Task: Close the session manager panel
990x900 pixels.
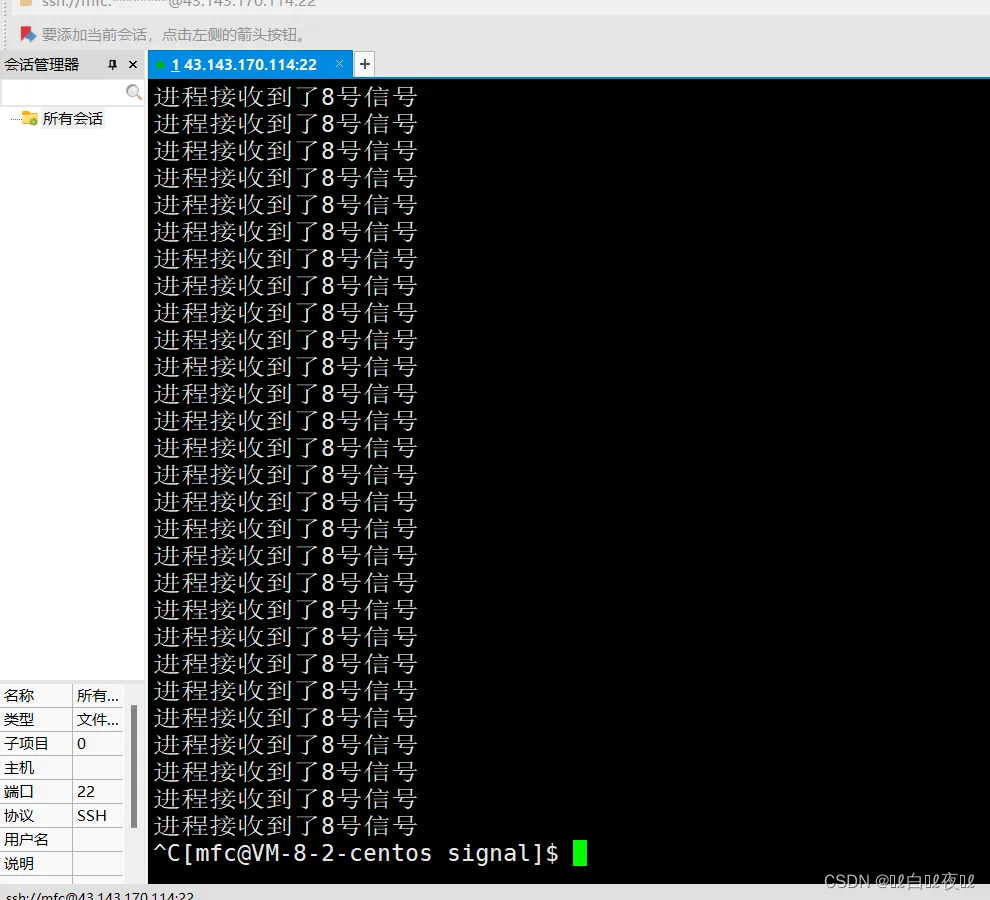Action: (133, 64)
